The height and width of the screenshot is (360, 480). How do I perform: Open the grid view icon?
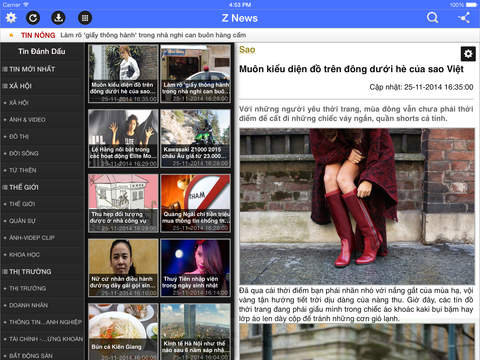coord(85,18)
